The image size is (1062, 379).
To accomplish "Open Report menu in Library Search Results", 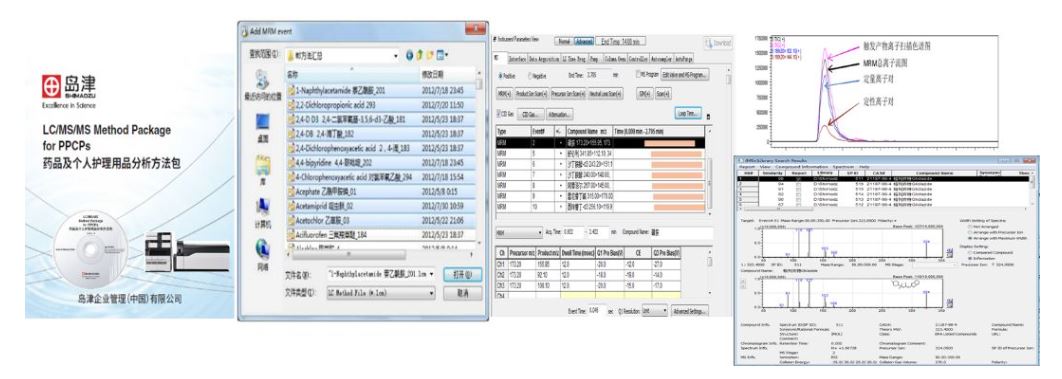I will (746, 166).
